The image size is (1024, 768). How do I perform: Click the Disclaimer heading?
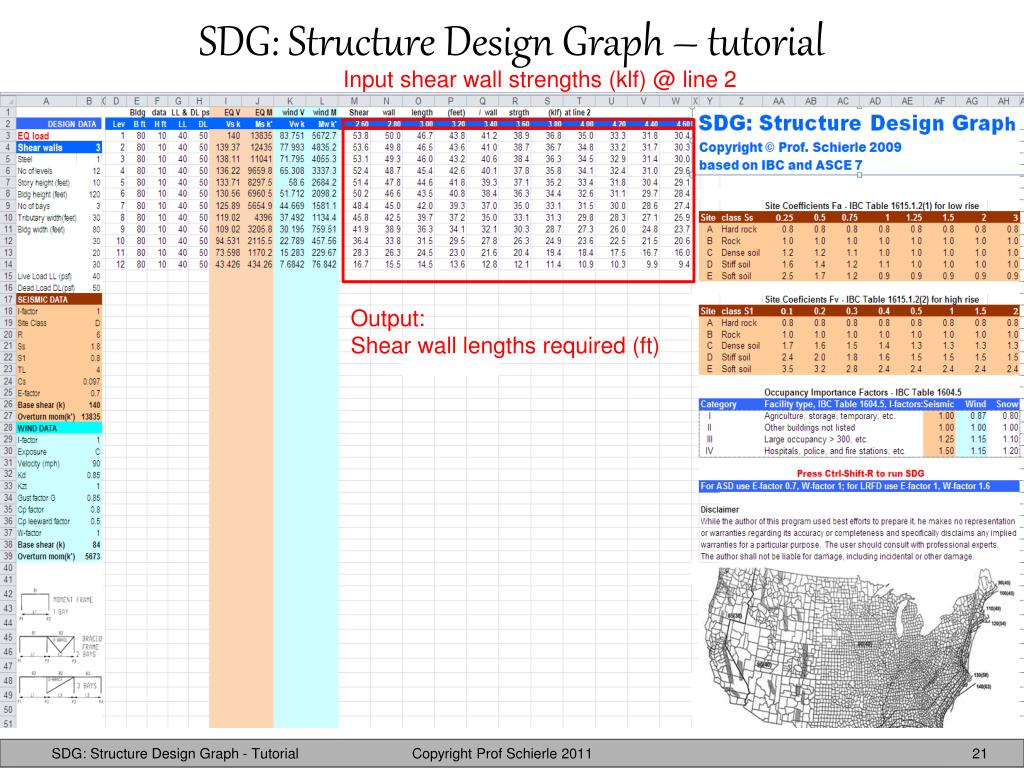click(720, 509)
